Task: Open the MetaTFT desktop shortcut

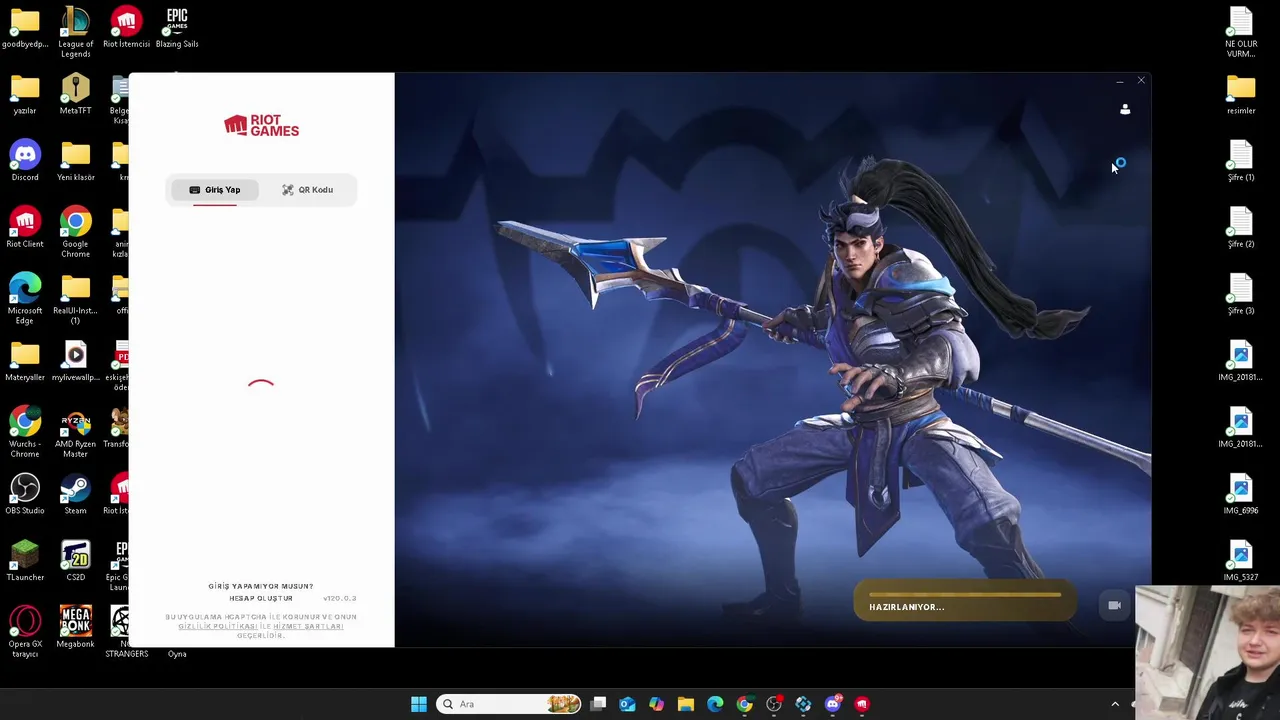Action: click(75, 94)
